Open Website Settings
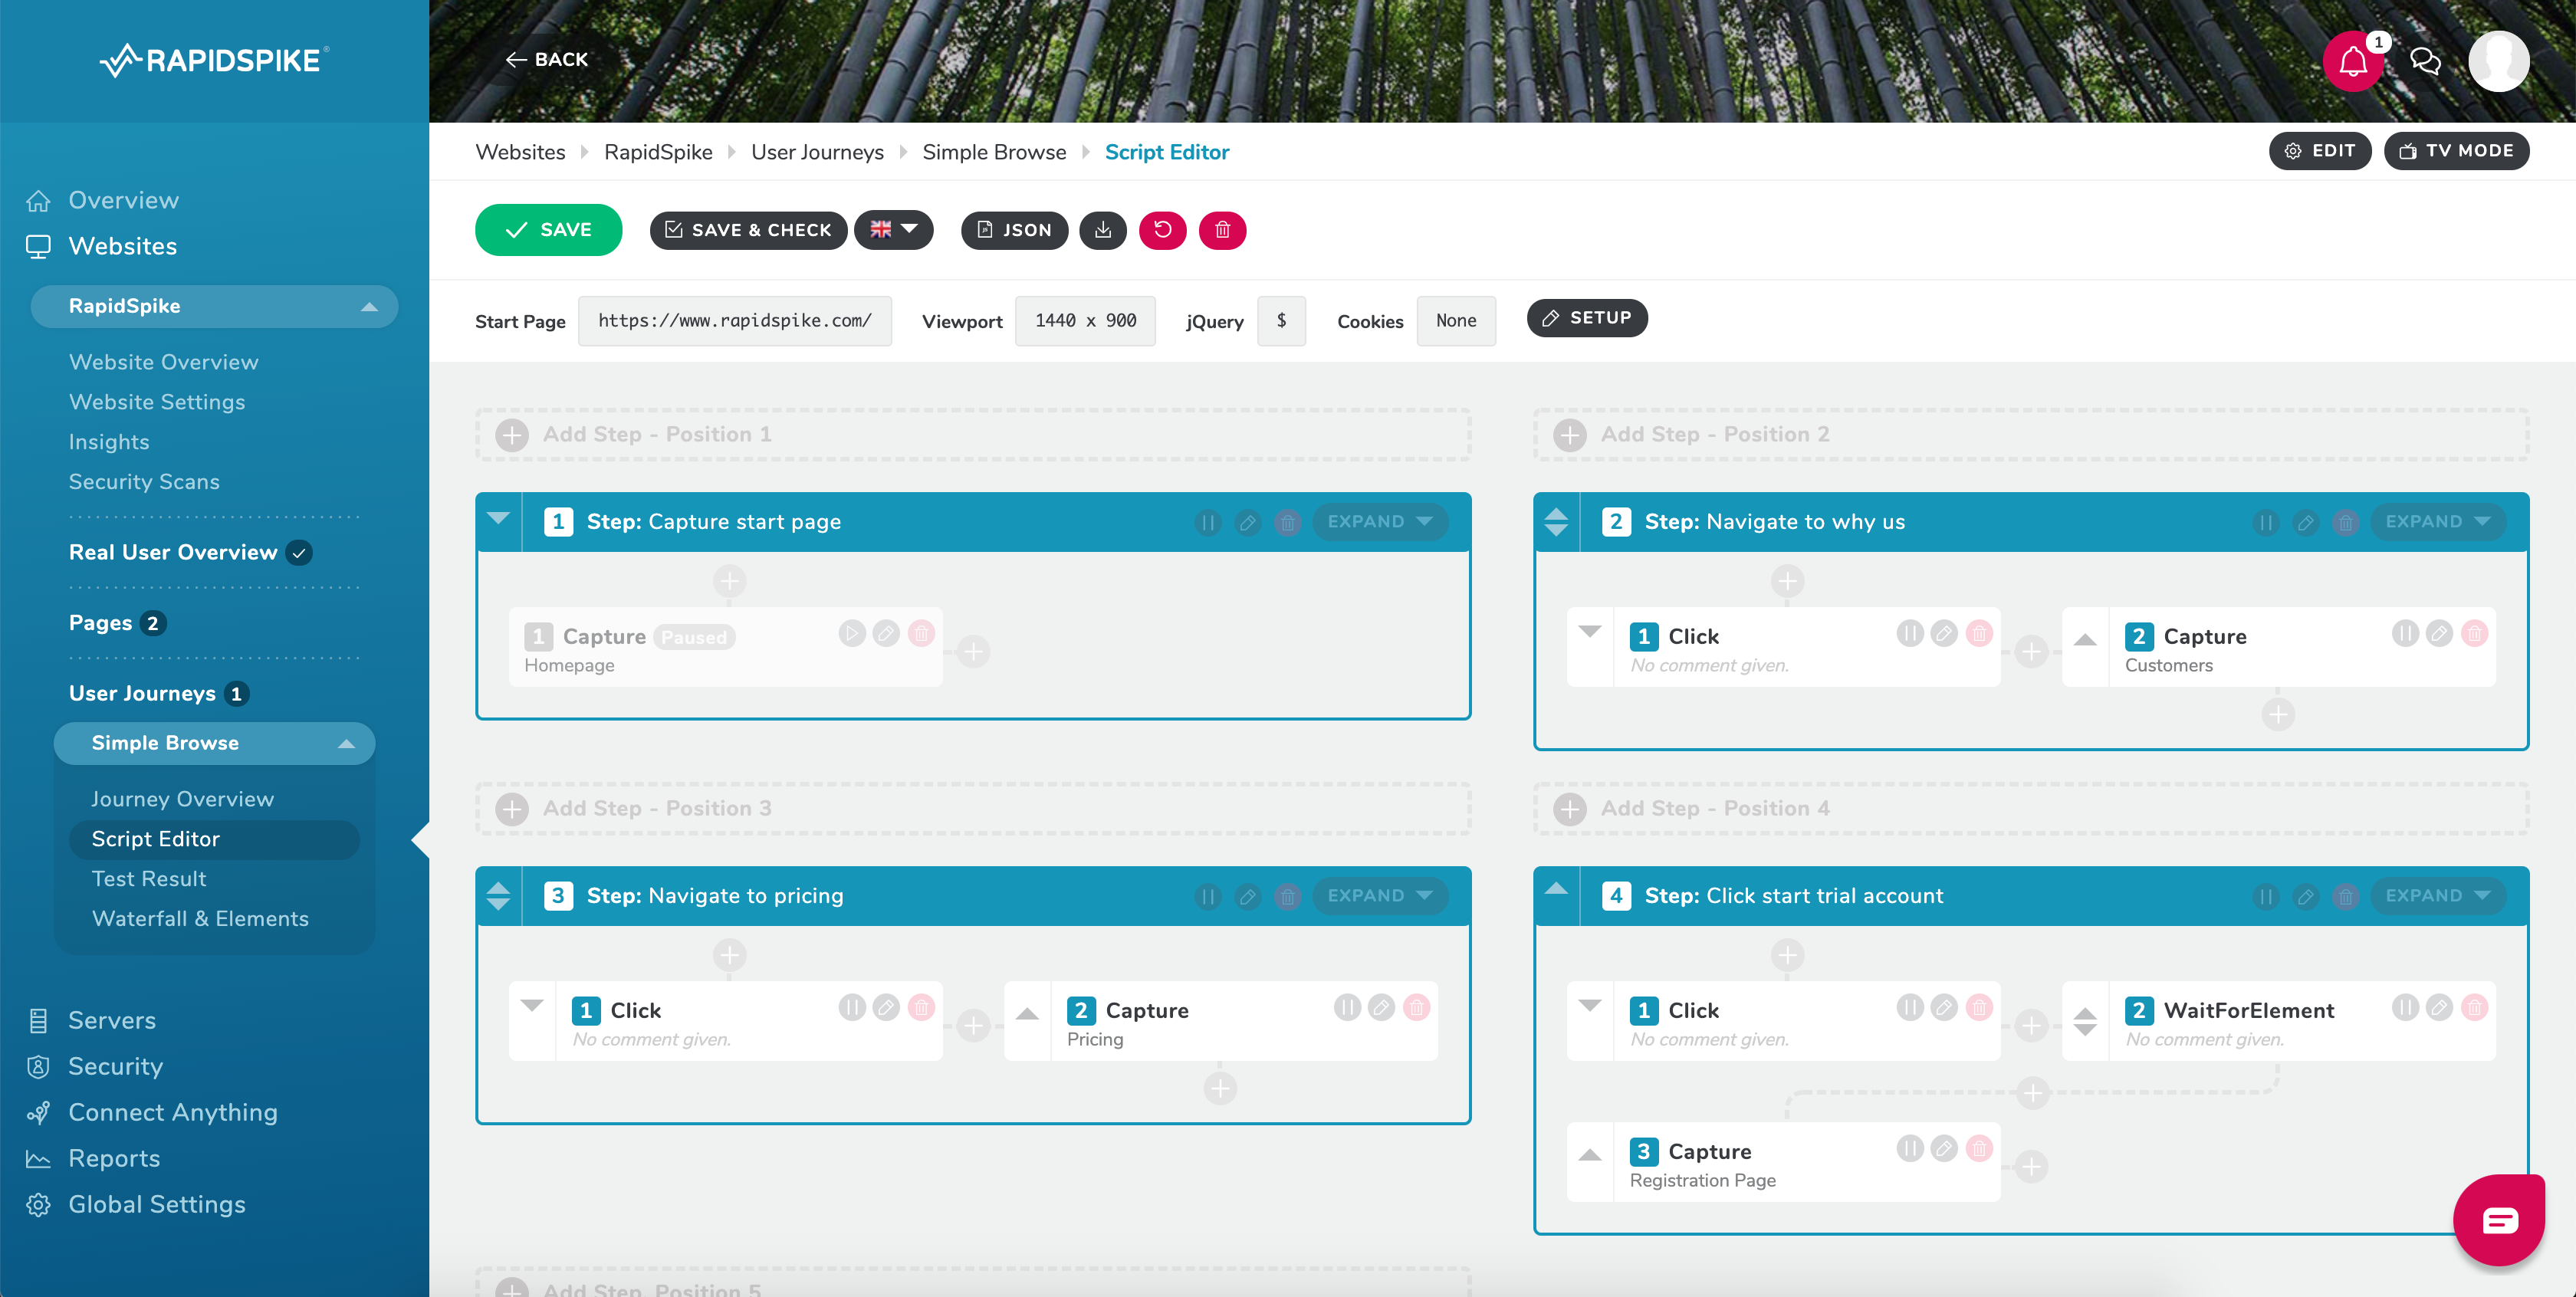This screenshot has width=2576, height=1297. [x=157, y=402]
